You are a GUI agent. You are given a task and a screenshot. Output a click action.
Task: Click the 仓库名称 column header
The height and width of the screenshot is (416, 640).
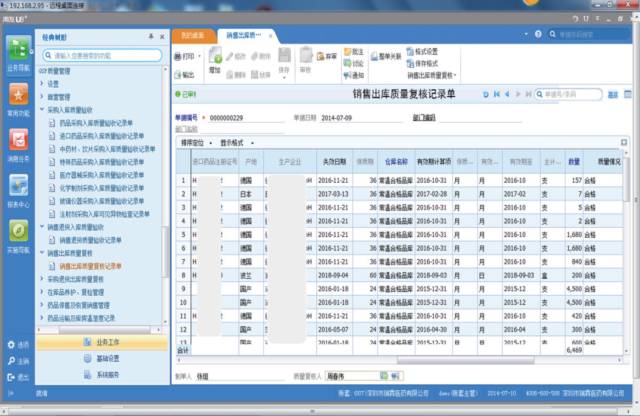point(396,162)
